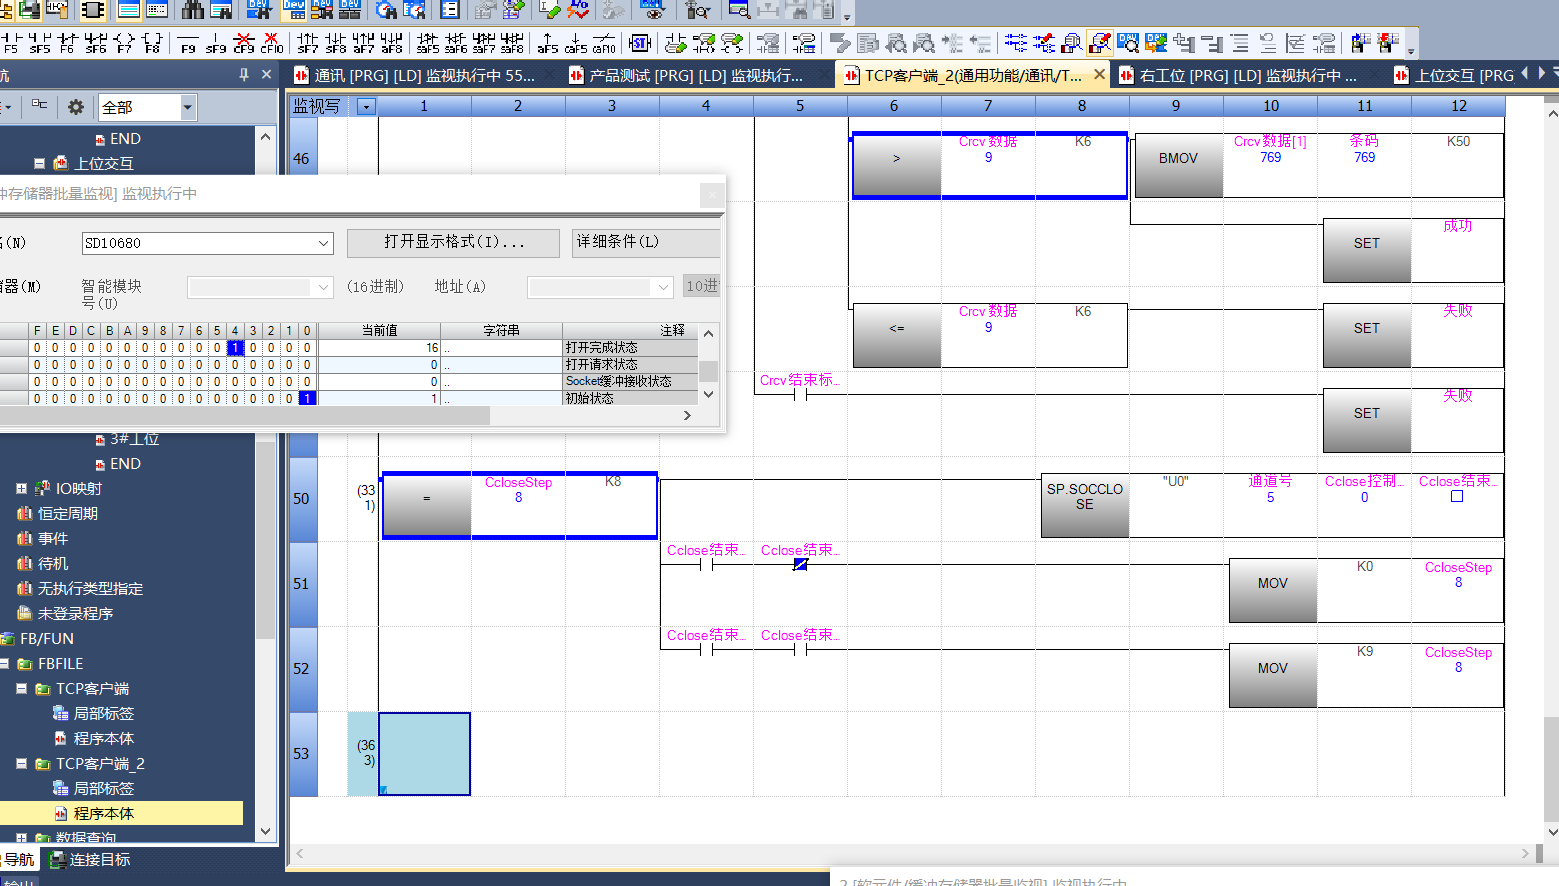The width and height of the screenshot is (1559, 886).
Task: Open the 全部 filter dropdown
Action: pyautogui.click(x=187, y=107)
